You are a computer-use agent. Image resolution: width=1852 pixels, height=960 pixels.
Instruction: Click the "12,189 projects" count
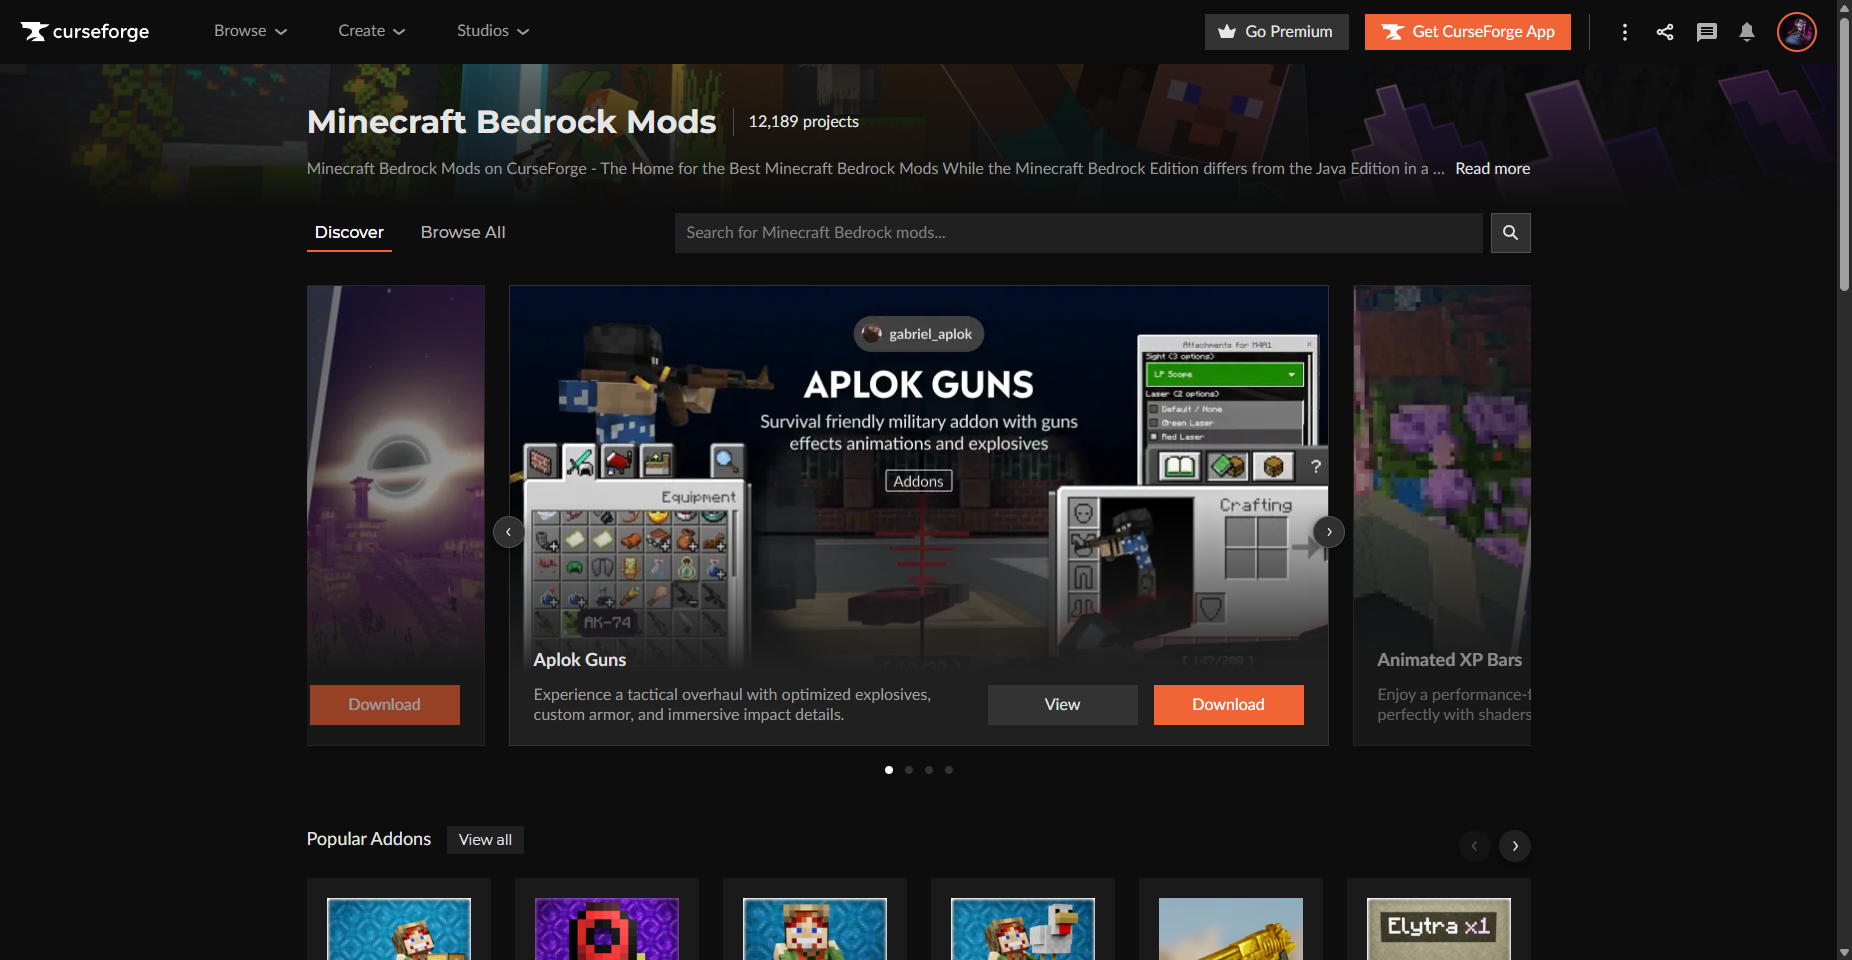(804, 122)
